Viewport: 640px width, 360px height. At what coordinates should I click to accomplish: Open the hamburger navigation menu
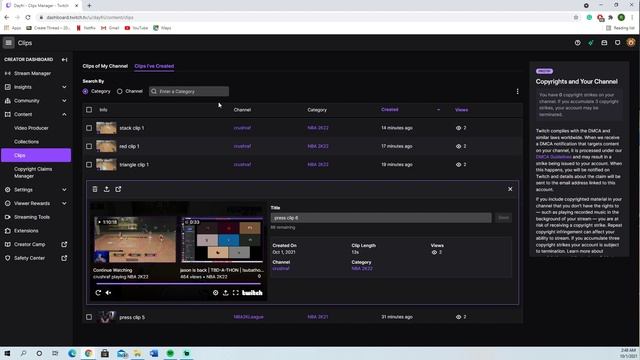coord(8,43)
